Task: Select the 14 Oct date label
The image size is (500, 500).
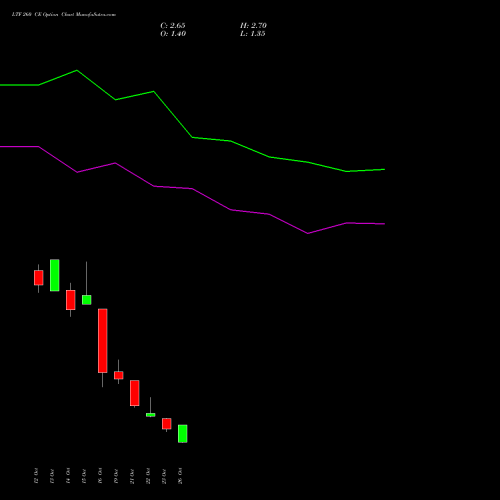Action: [68, 476]
